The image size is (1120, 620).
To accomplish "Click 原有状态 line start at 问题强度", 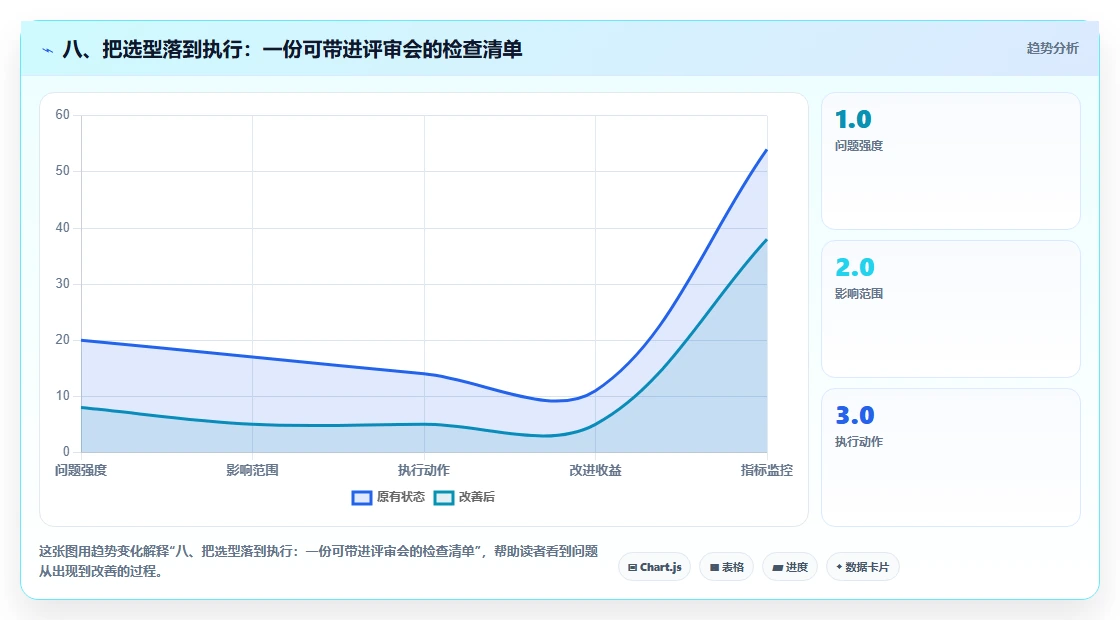I will 81,340.
